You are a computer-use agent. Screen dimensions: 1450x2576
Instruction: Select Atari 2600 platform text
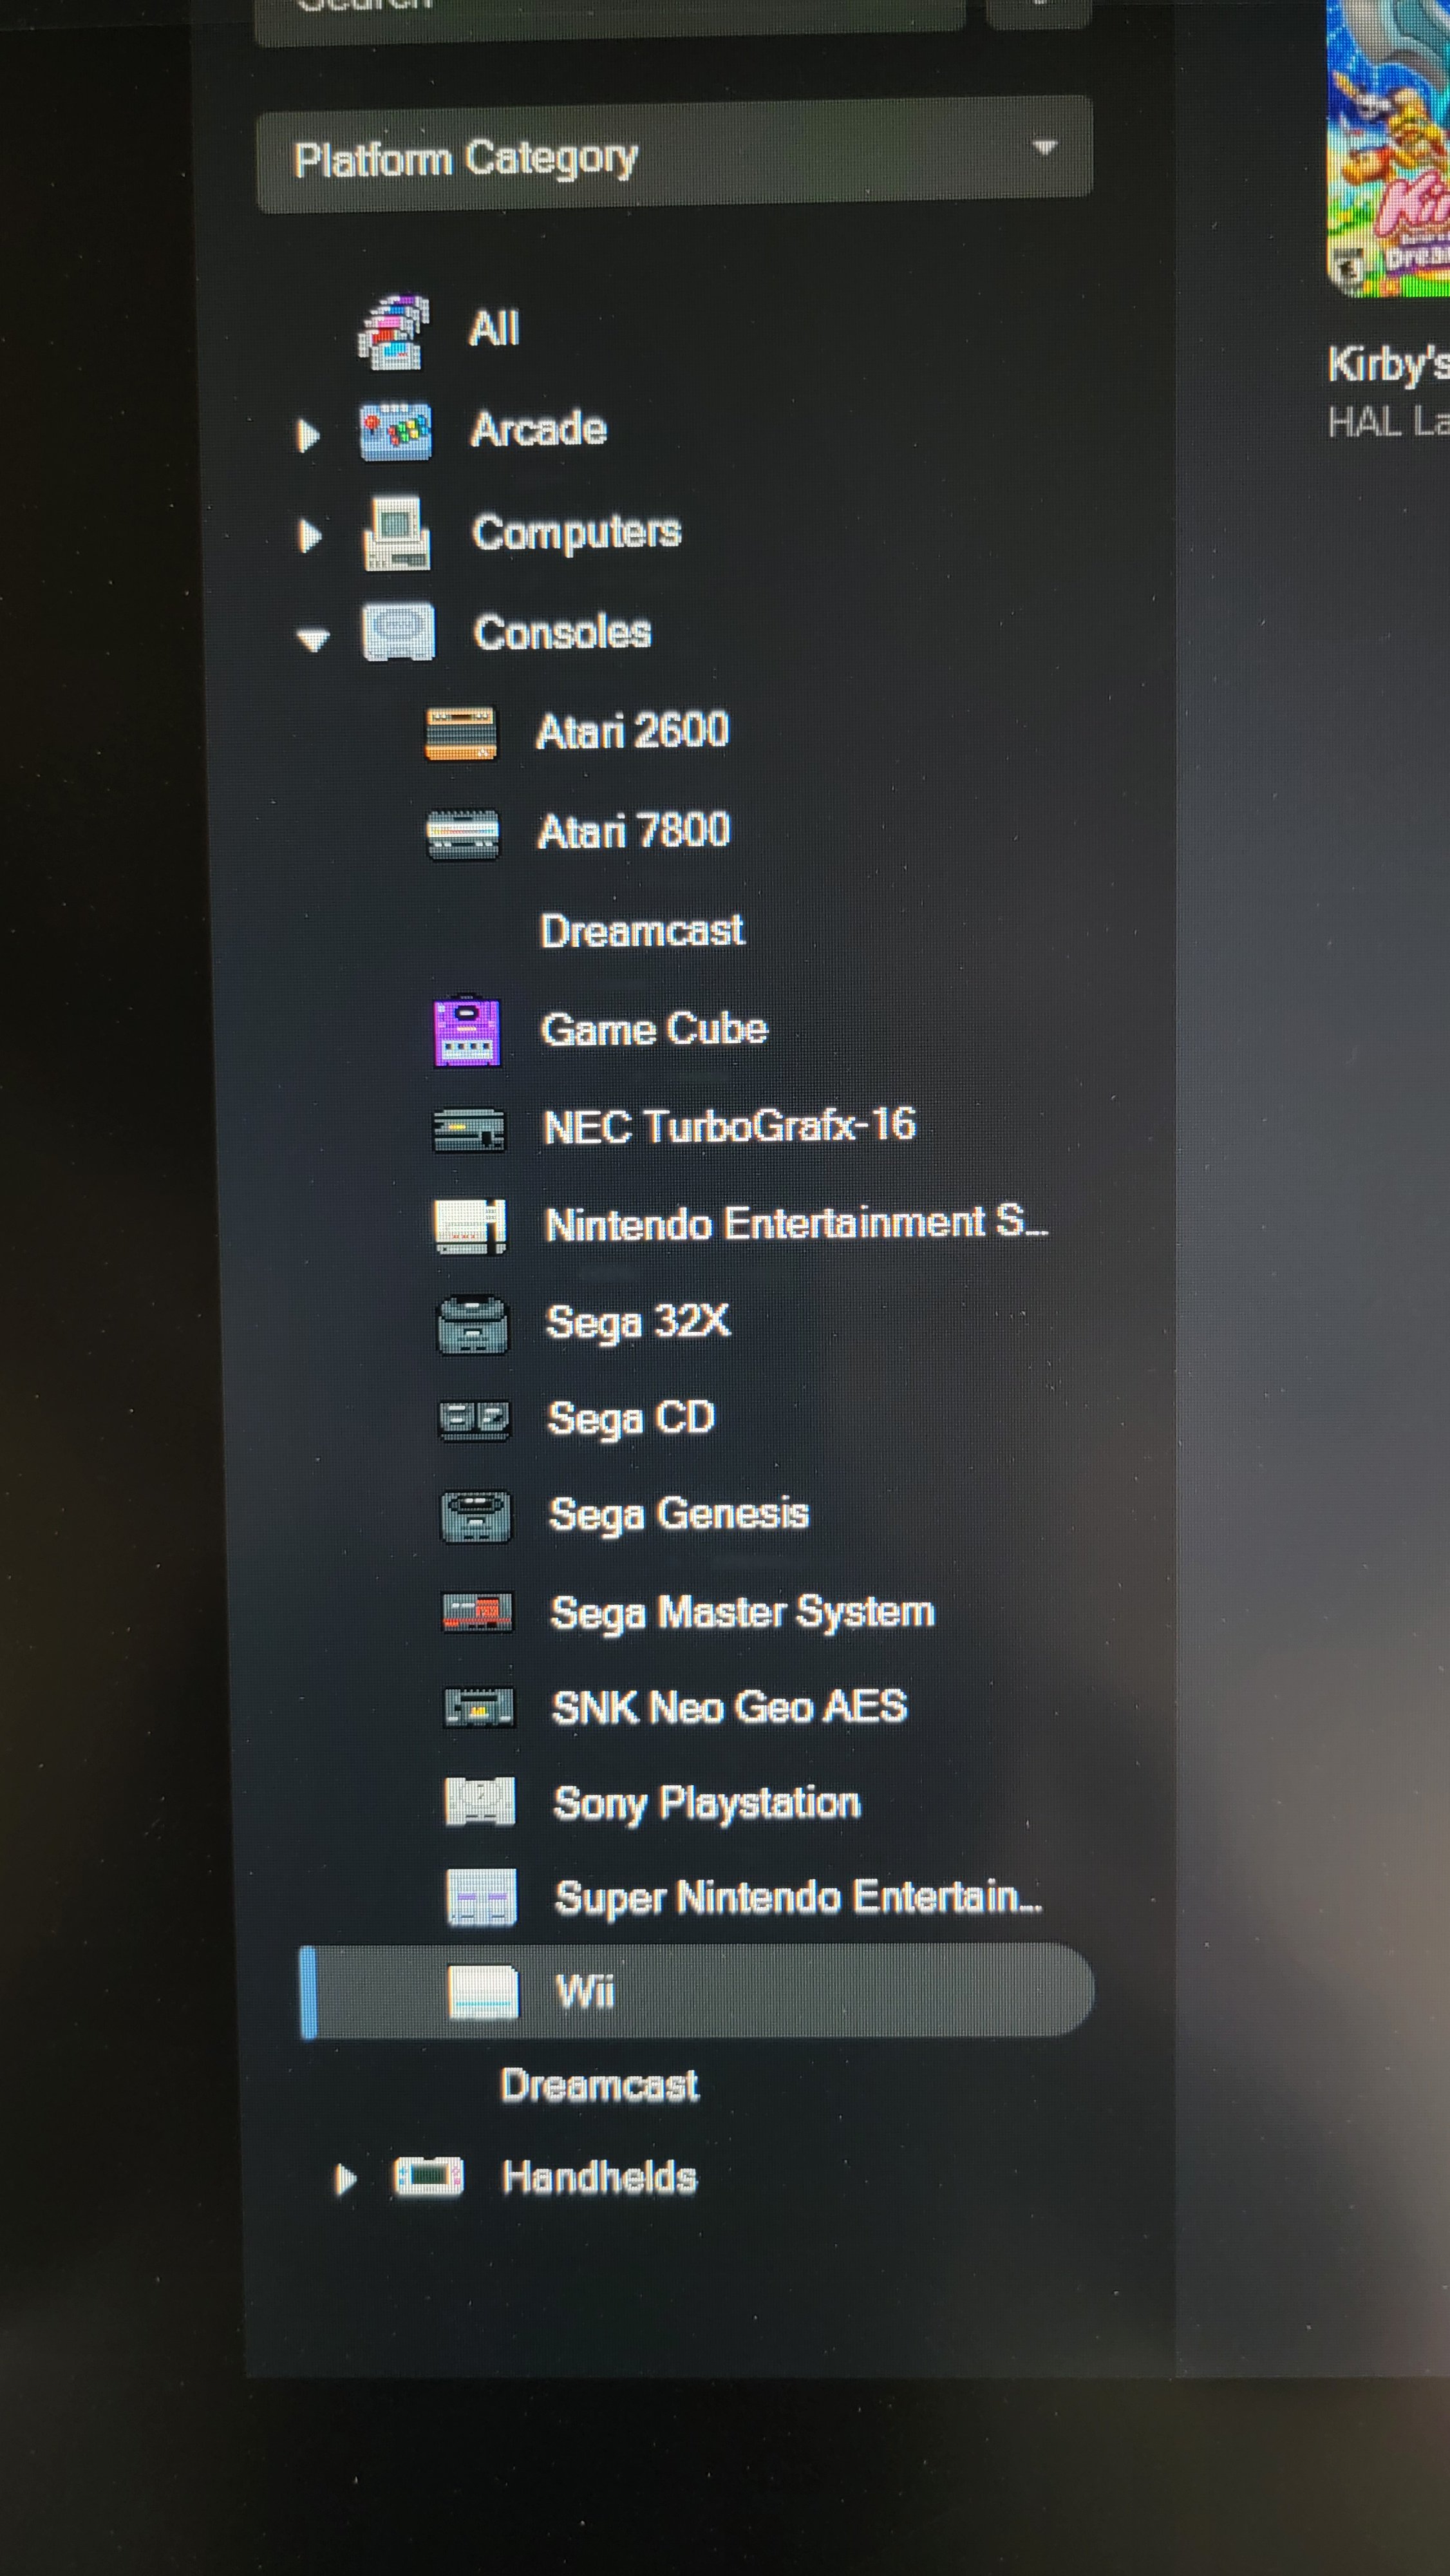click(632, 730)
